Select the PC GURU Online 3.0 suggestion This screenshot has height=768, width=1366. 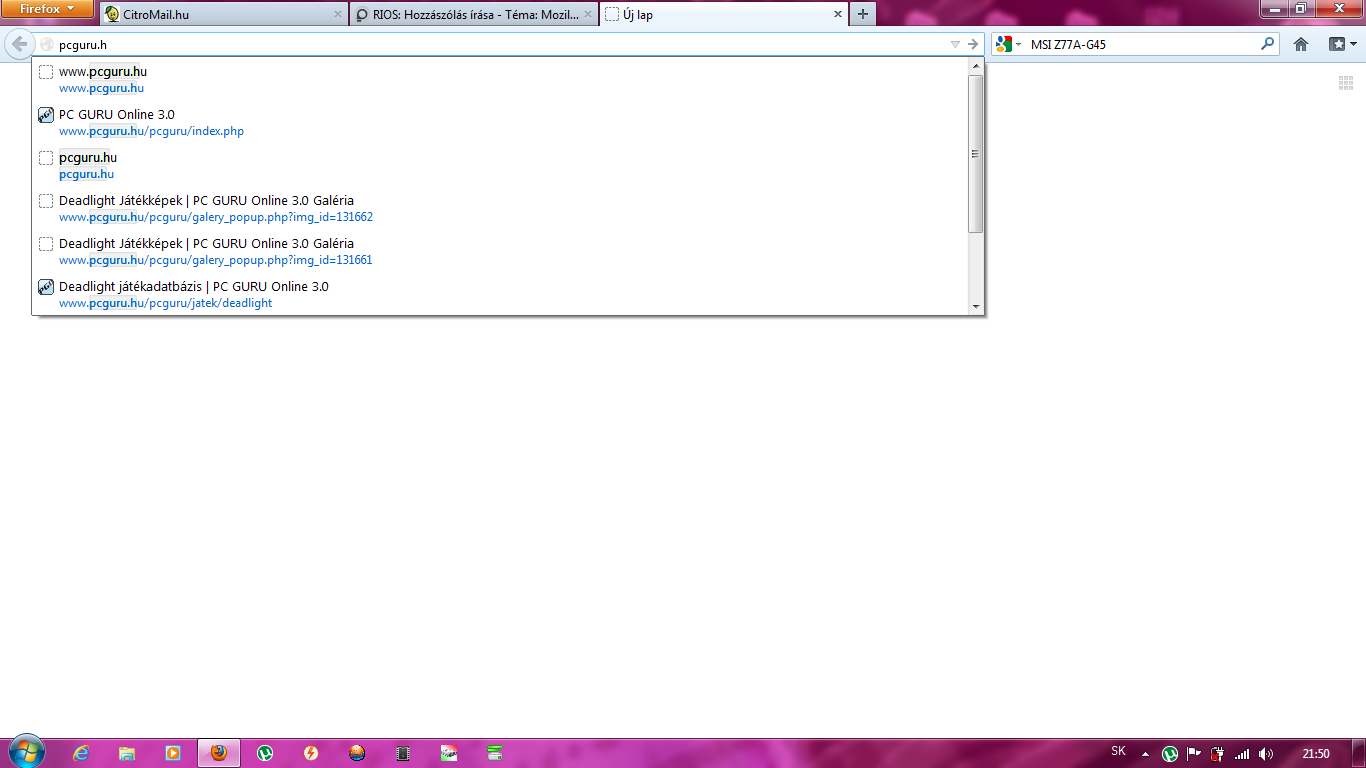[x=500, y=123]
